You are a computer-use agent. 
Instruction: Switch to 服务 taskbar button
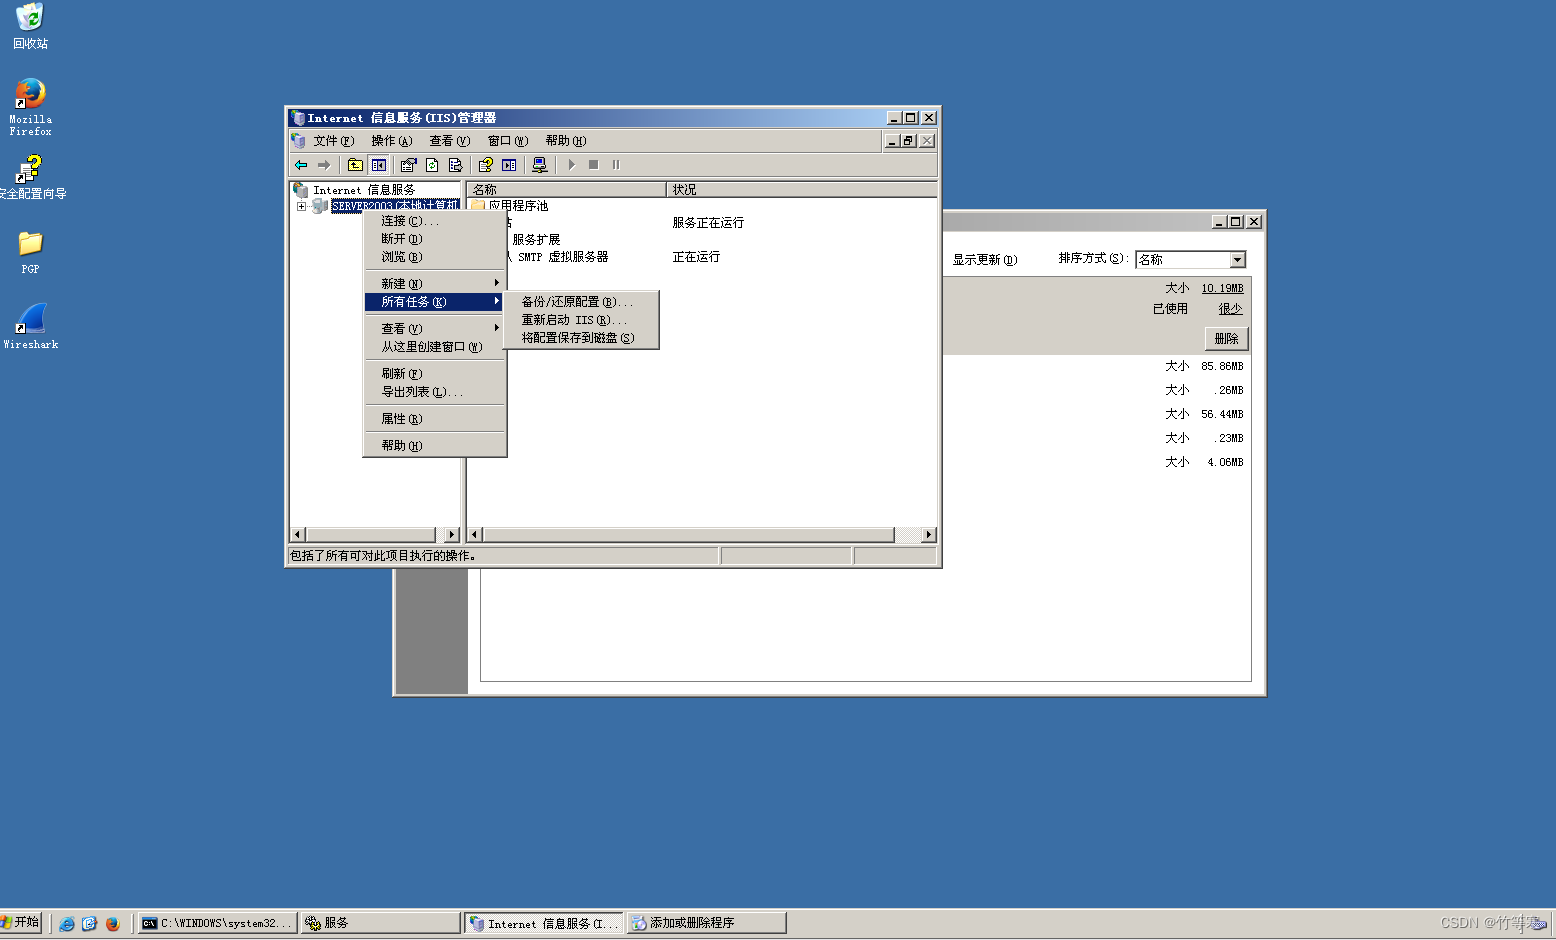pos(380,924)
